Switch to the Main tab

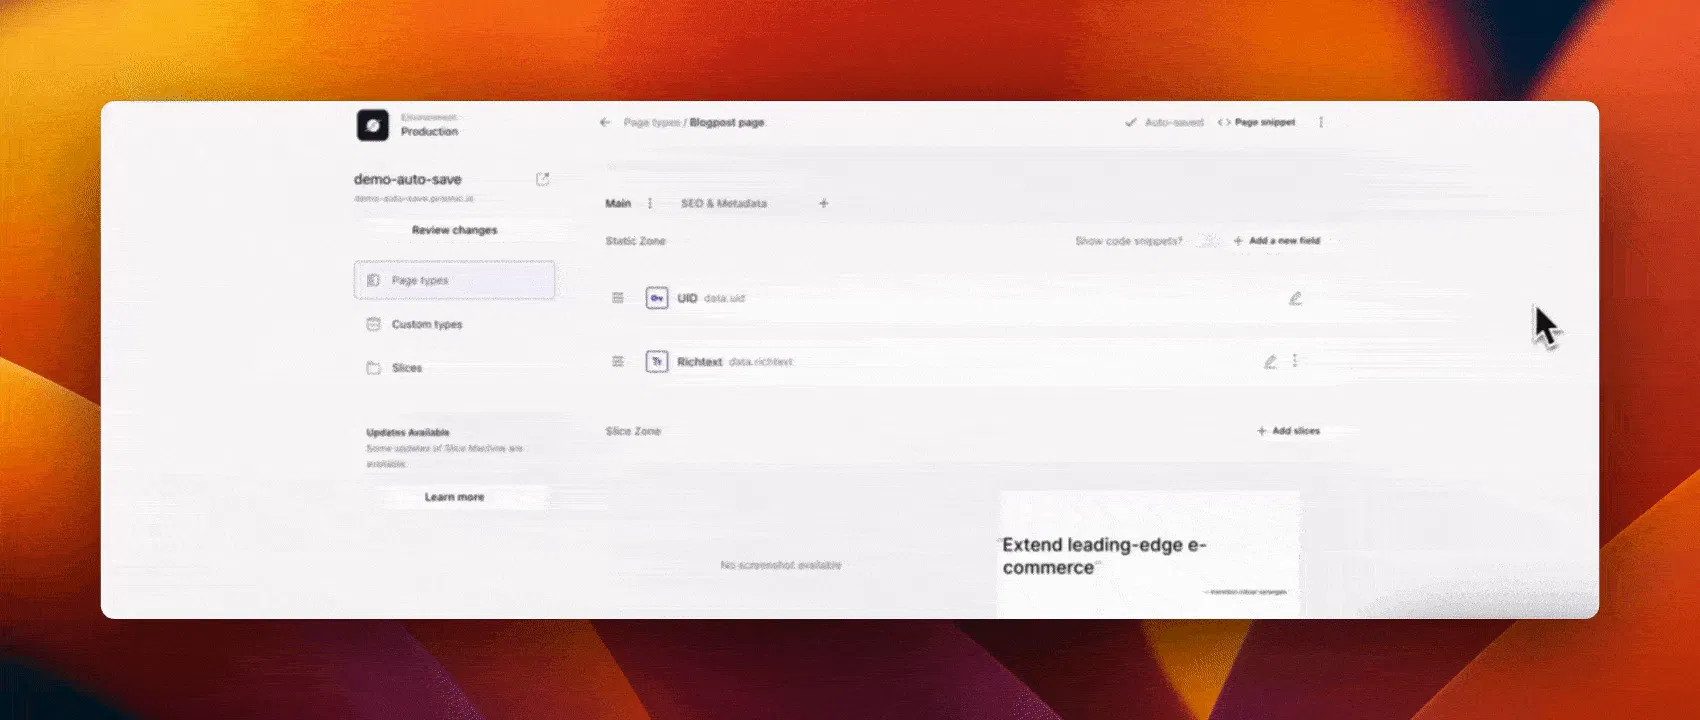coord(618,203)
